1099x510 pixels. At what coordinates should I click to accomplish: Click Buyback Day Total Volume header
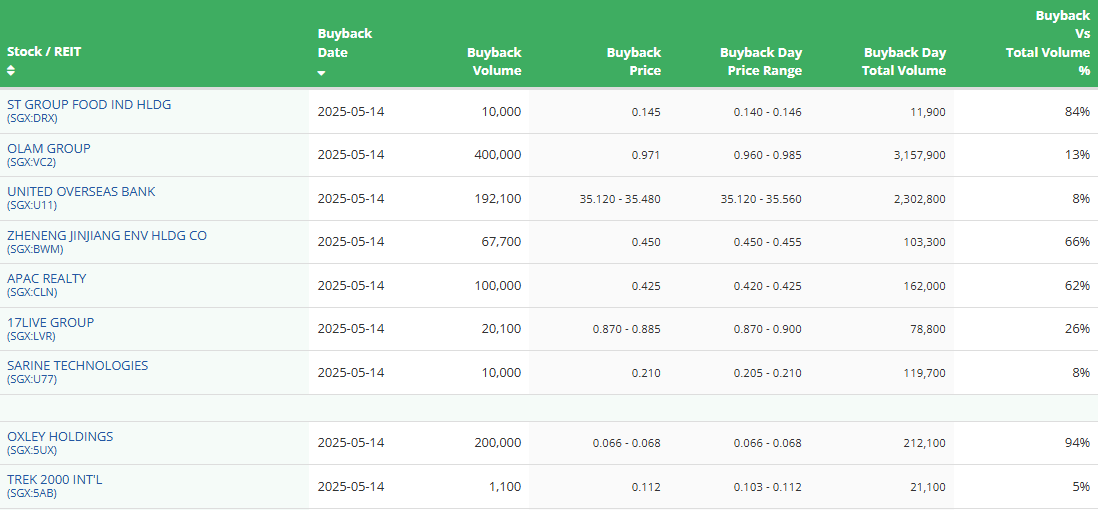905,62
